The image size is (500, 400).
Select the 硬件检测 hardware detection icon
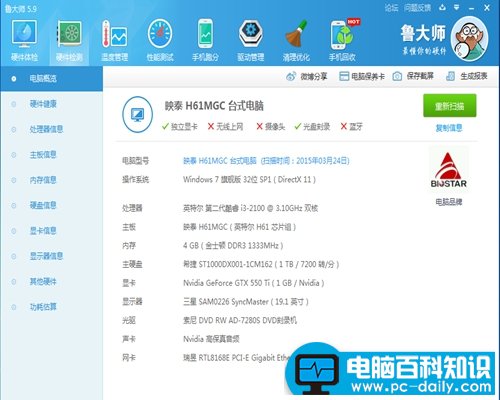tap(69, 40)
